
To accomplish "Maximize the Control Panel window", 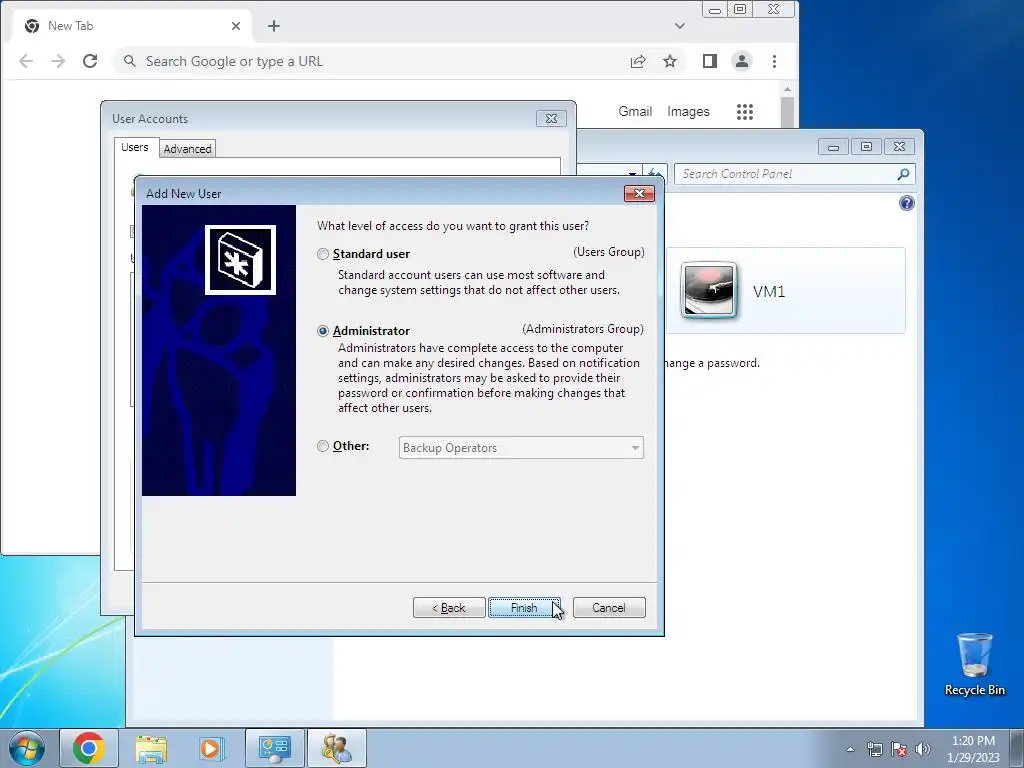I will click(867, 147).
